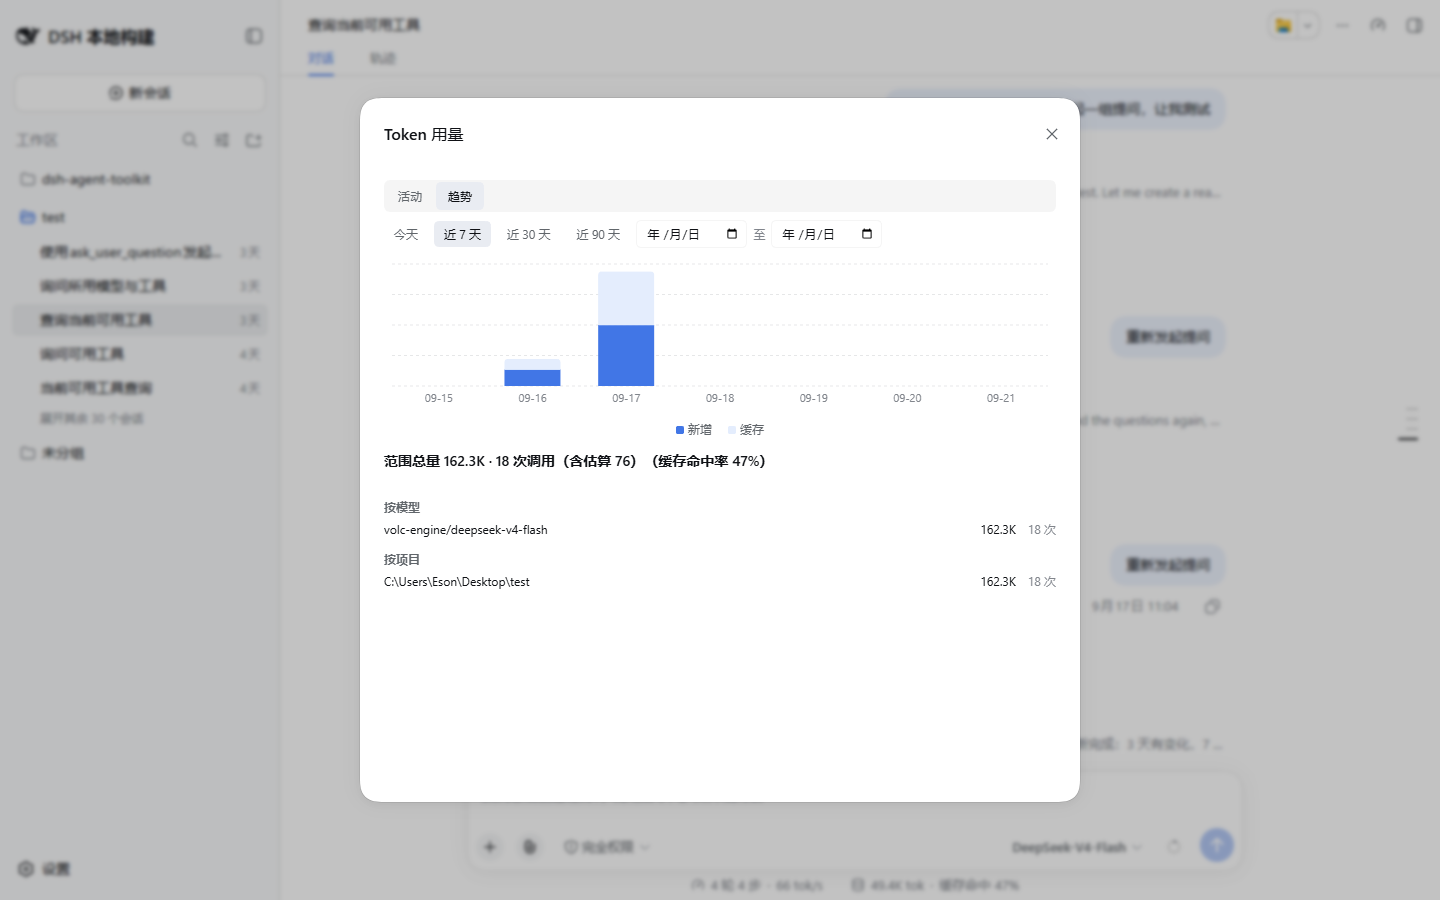This screenshot has height=900, width=1440.
Task: Open the permissions dropdown in the composer
Action: pyautogui.click(x=606, y=847)
